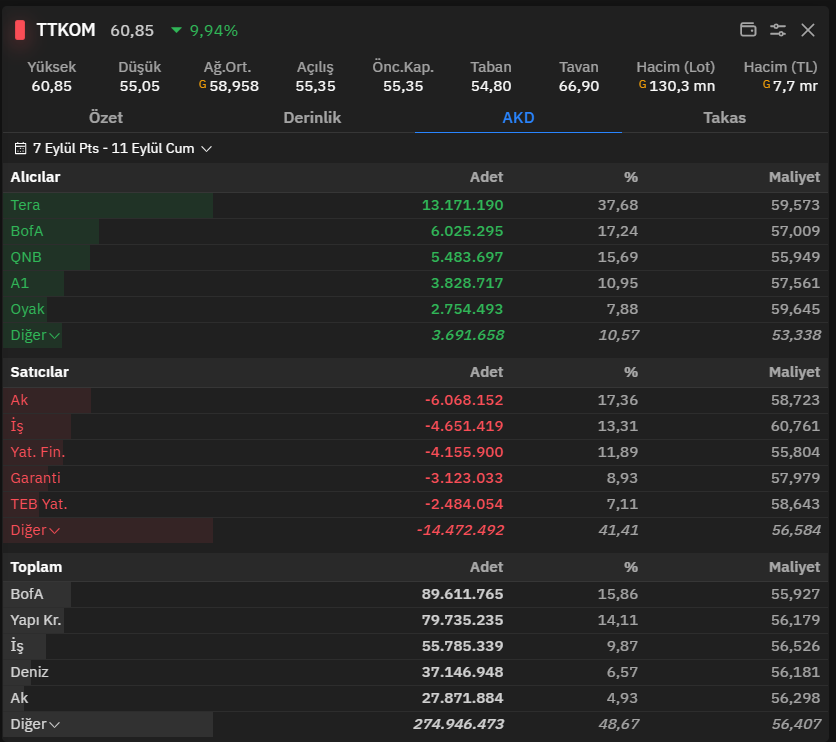Close the TTKOM panel
Image resolution: width=836 pixels, height=742 pixels.
click(808, 30)
